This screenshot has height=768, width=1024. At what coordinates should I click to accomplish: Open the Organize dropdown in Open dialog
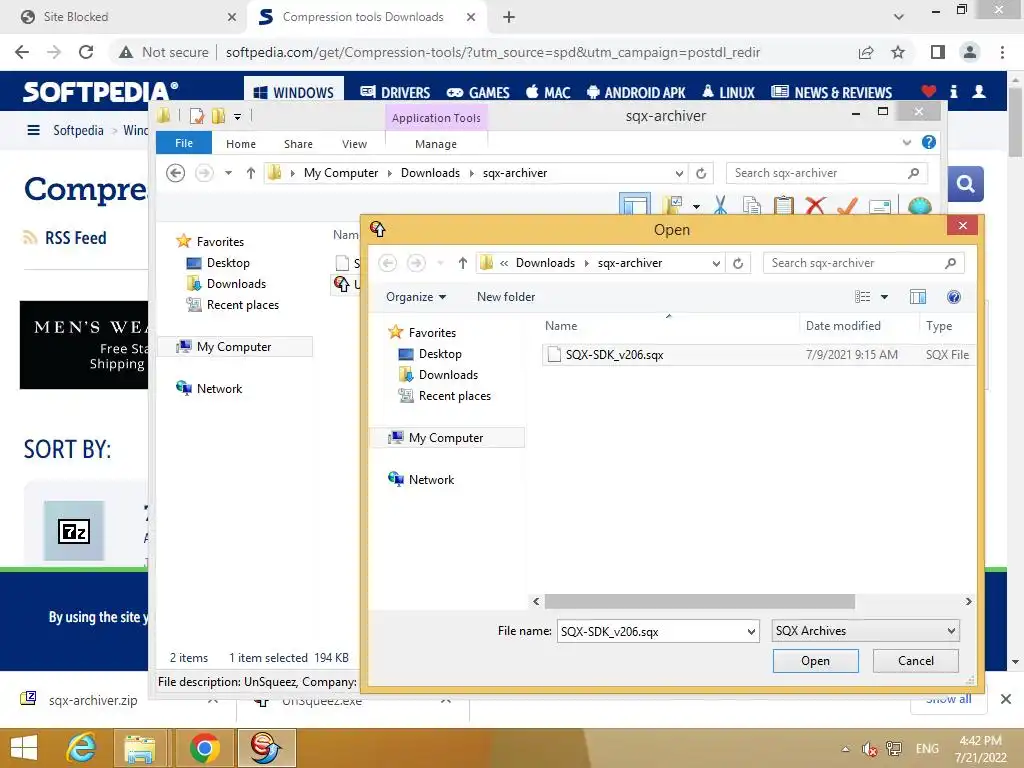coord(416,296)
